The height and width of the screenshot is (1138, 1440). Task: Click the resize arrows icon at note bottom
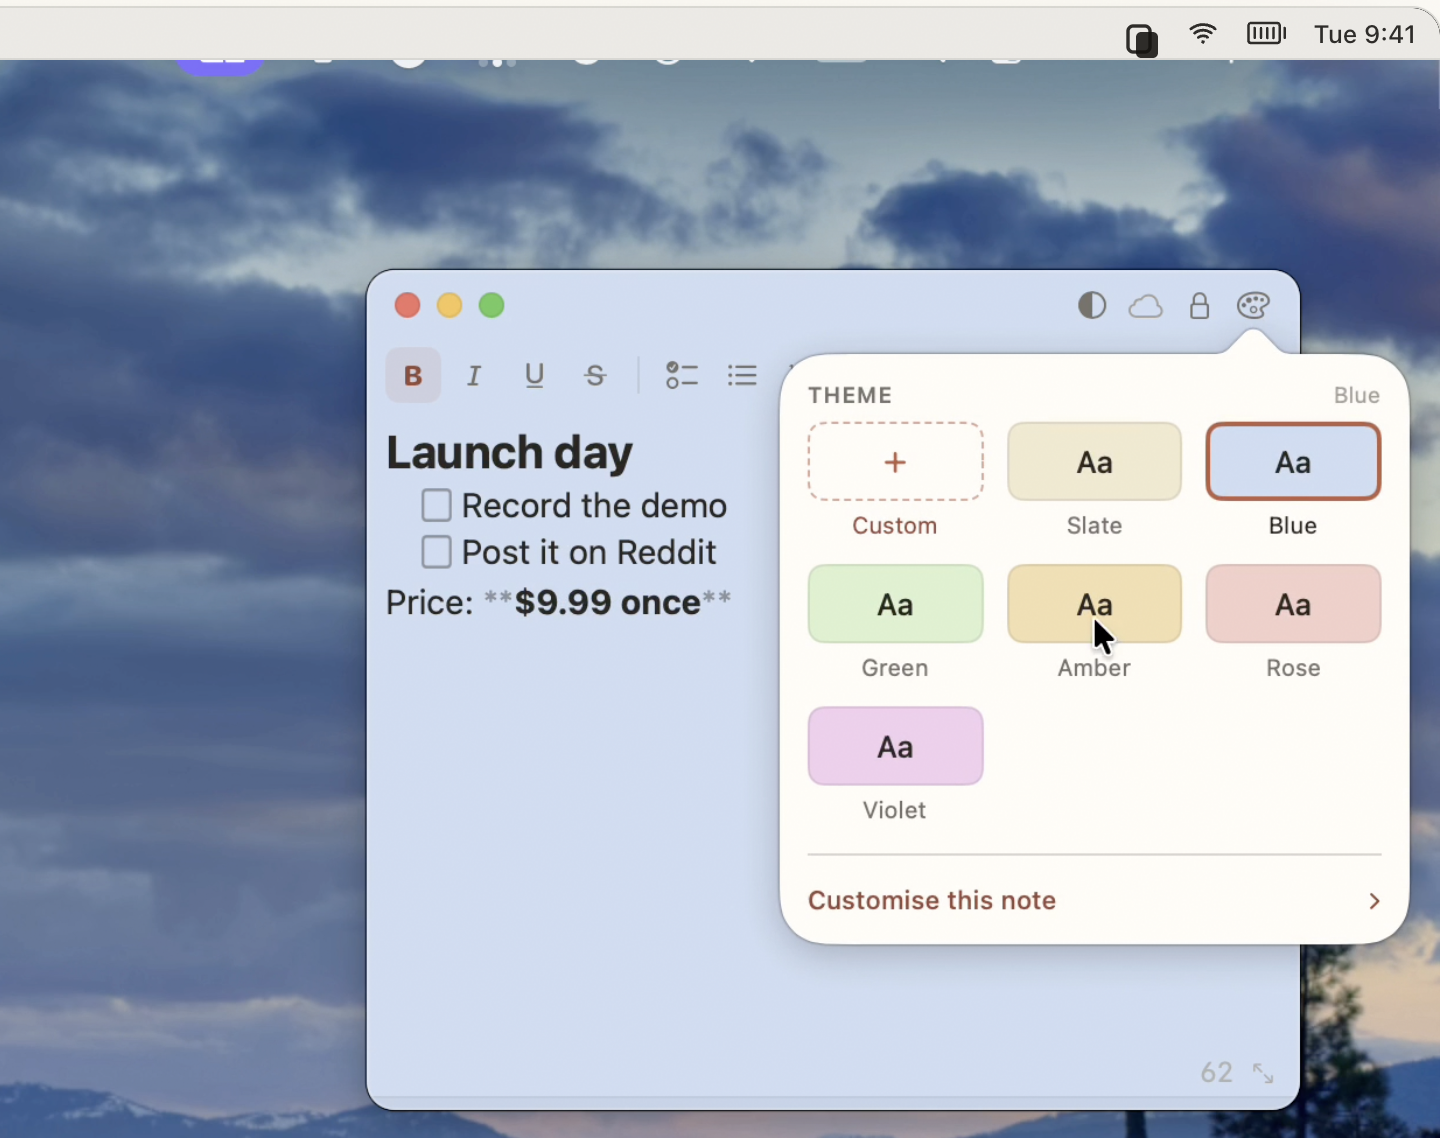1264,1073
